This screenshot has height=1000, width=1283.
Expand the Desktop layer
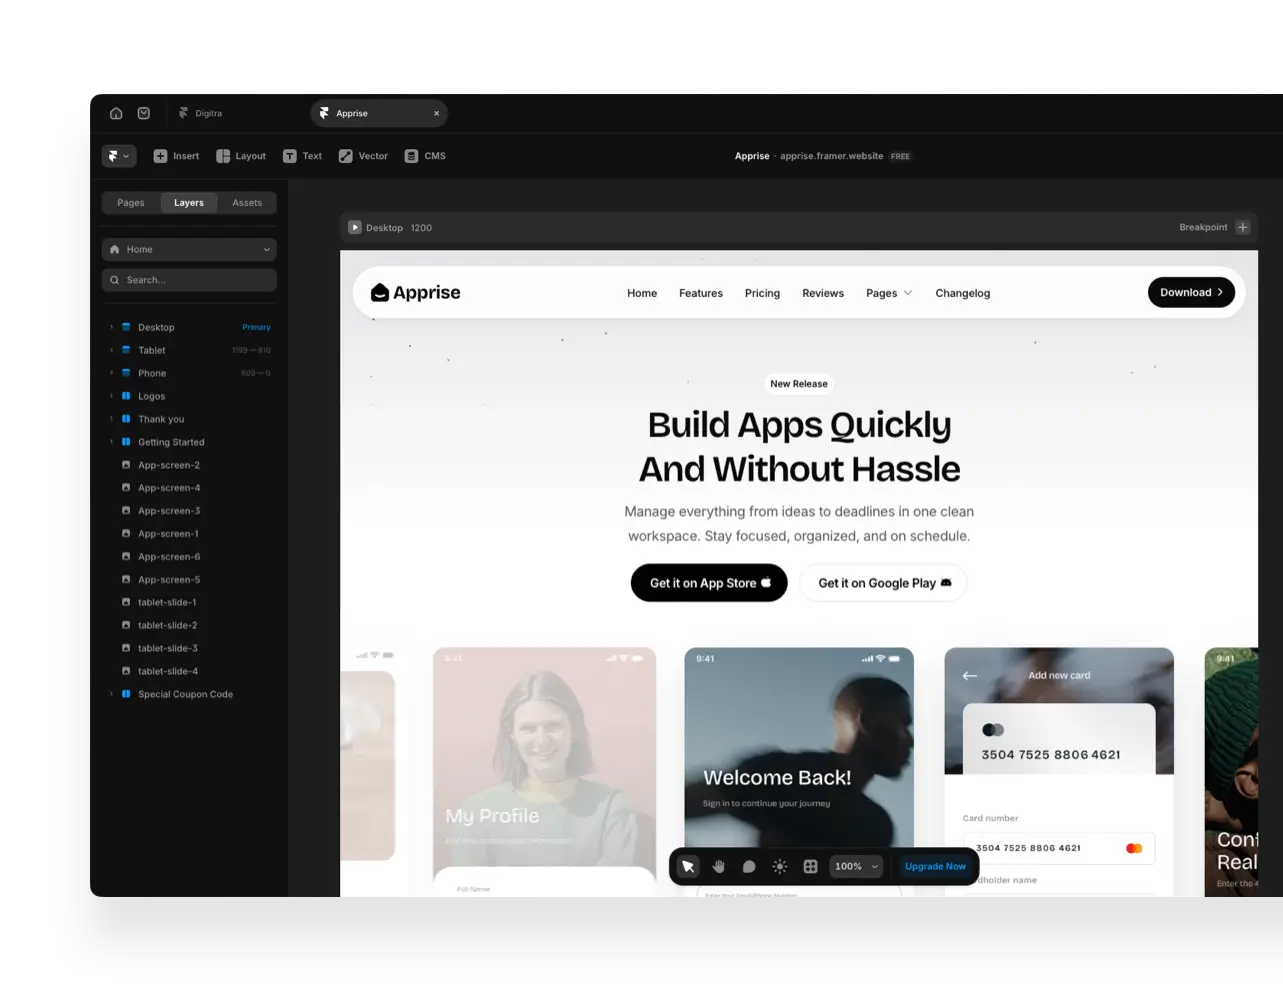tap(111, 327)
